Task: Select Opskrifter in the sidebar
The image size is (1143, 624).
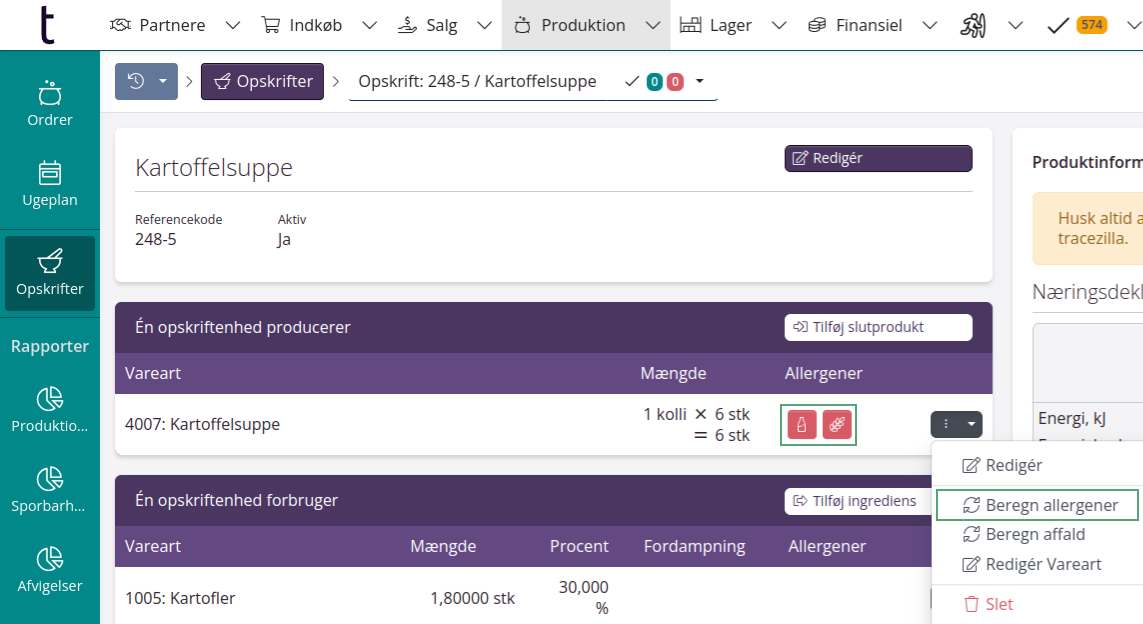Action: tap(49, 270)
